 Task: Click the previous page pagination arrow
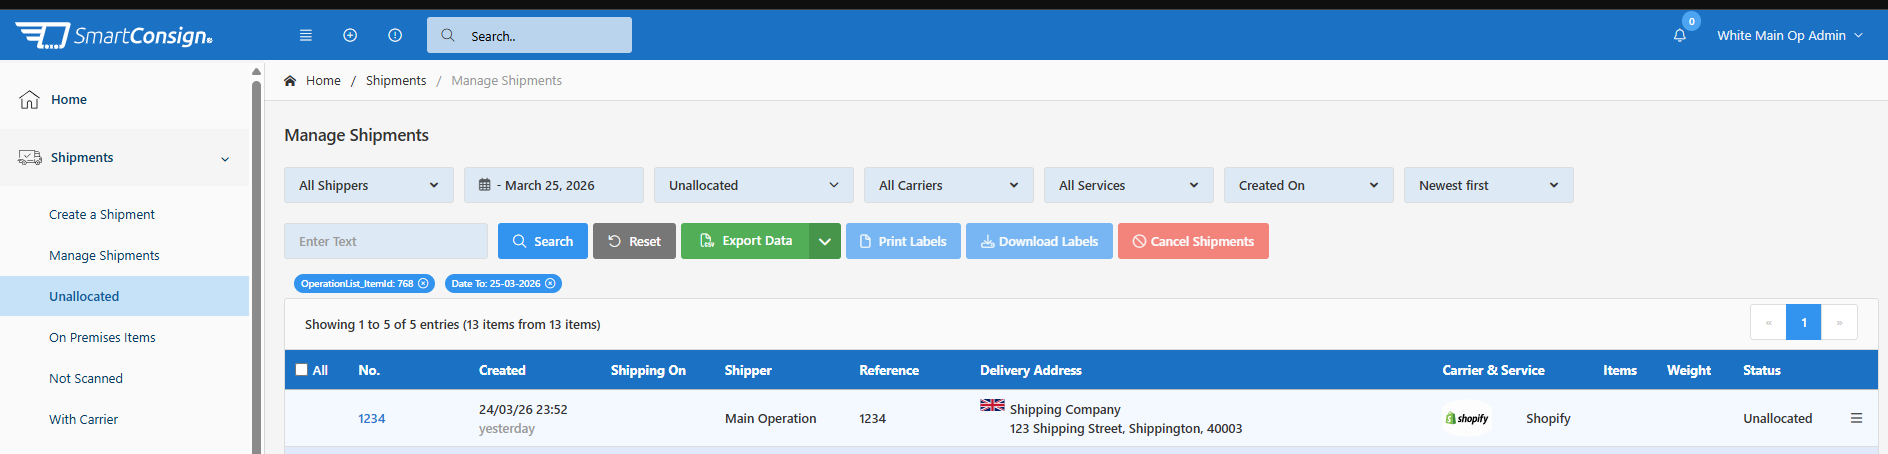point(1768,322)
